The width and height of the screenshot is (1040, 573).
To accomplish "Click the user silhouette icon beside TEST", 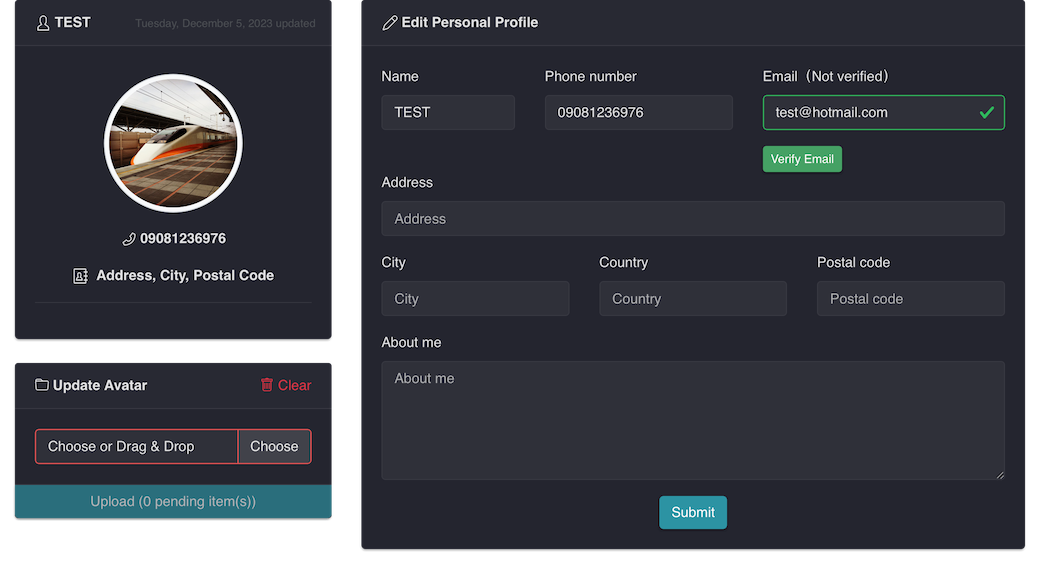I will pyautogui.click(x=43, y=23).
